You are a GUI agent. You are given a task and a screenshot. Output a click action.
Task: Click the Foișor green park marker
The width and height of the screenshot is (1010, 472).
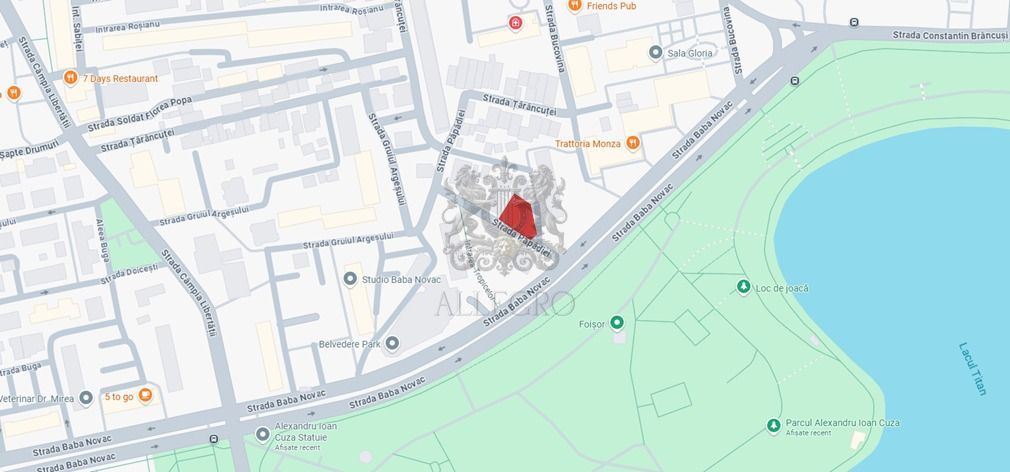click(617, 323)
